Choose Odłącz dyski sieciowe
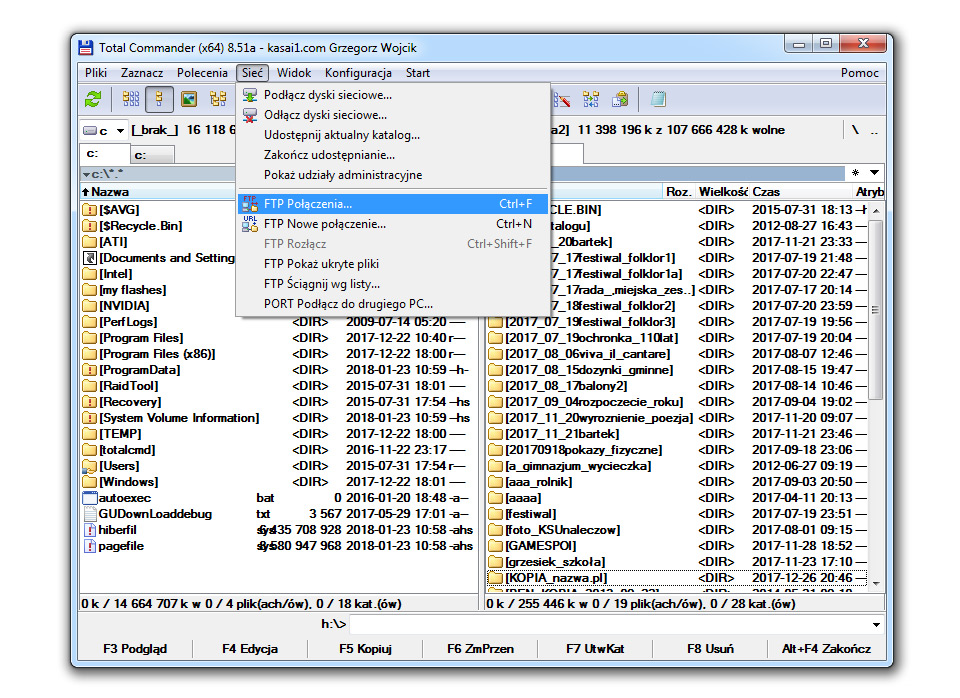 (x=392, y=115)
